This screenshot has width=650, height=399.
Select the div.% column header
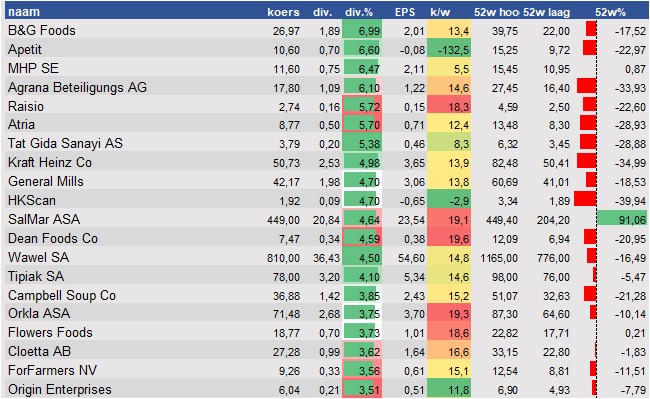pyautogui.click(x=359, y=12)
